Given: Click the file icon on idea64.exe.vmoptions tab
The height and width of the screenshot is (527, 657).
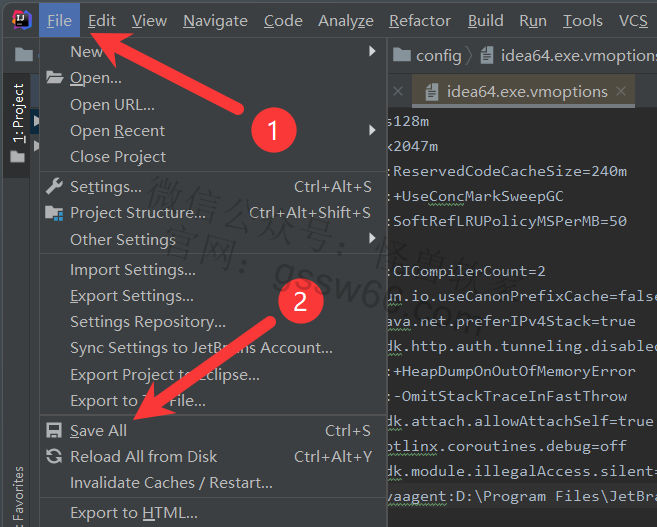Looking at the screenshot, I should (x=432, y=92).
